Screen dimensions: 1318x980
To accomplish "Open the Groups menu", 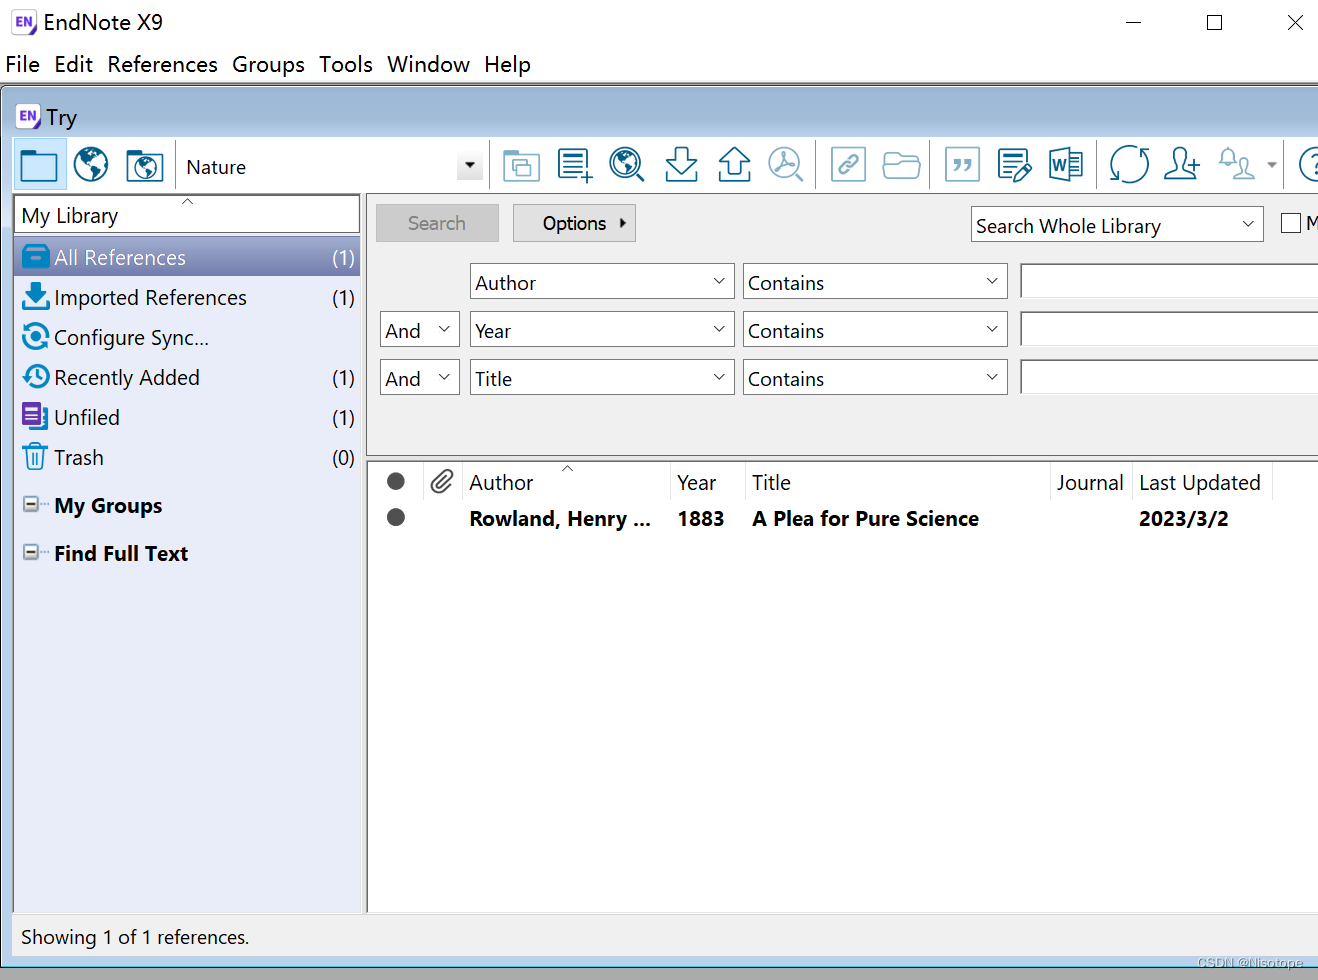I will coord(268,65).
